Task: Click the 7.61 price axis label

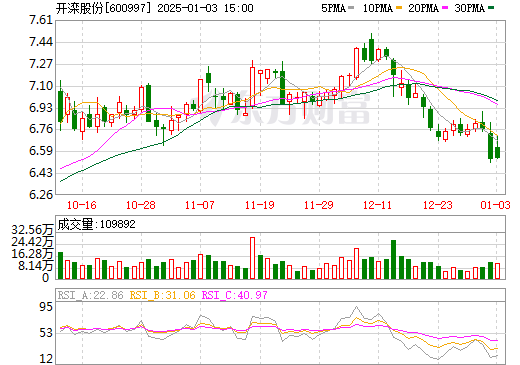Action: click(41, 20)
